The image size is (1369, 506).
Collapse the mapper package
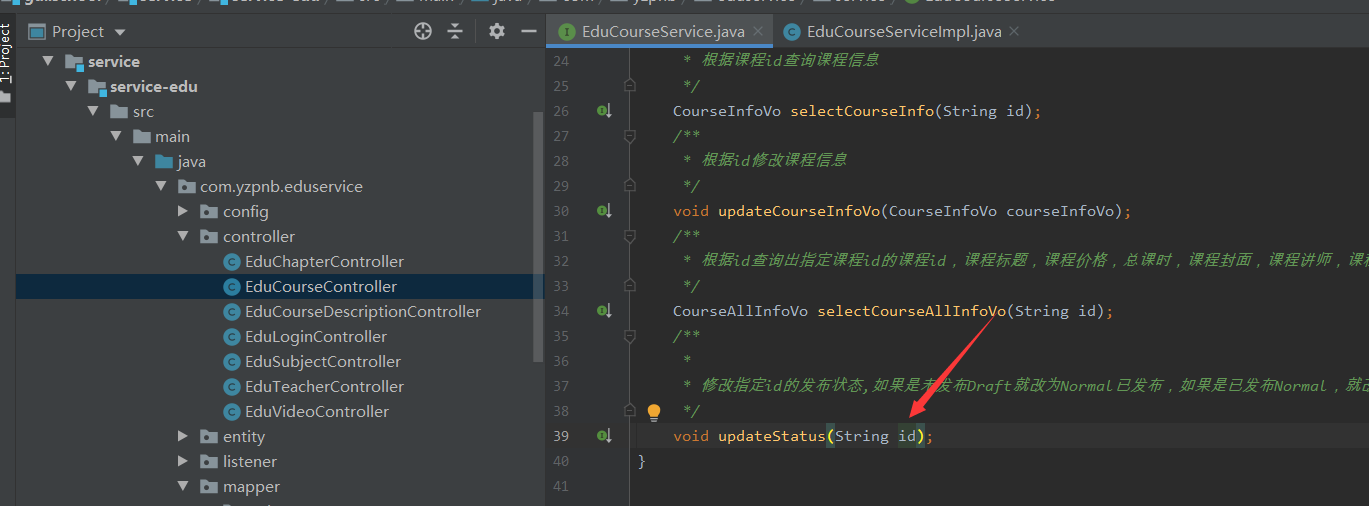(x=183, y=487)
